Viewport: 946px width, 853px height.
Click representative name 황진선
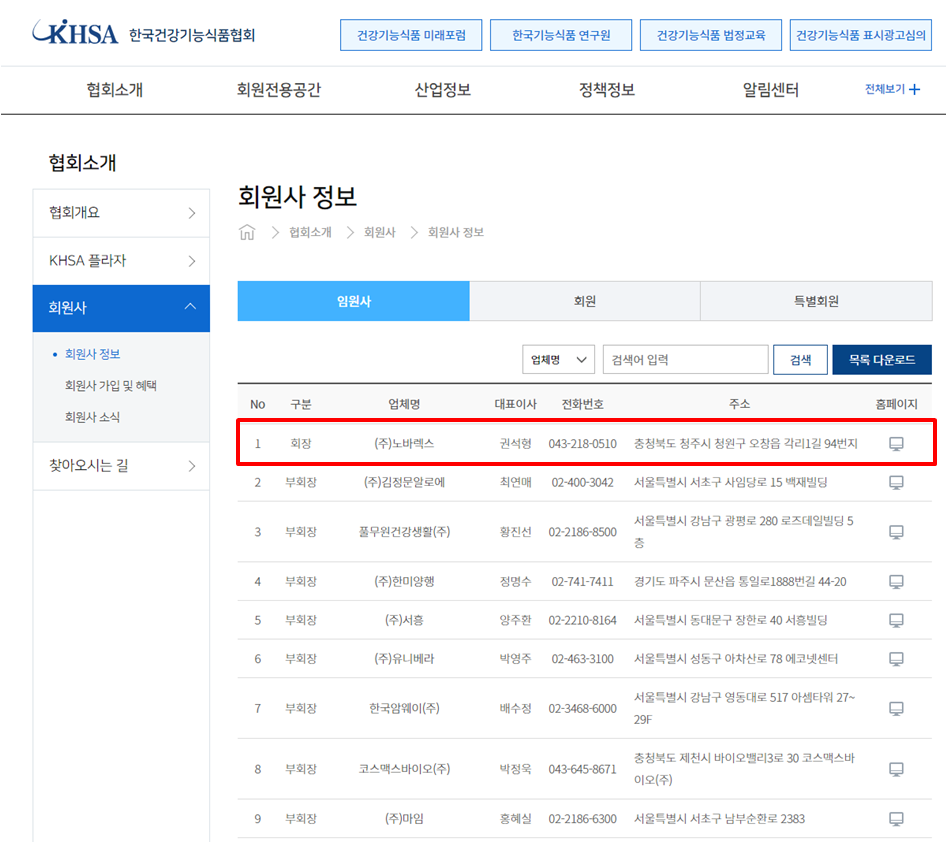(x=515, y=531)
